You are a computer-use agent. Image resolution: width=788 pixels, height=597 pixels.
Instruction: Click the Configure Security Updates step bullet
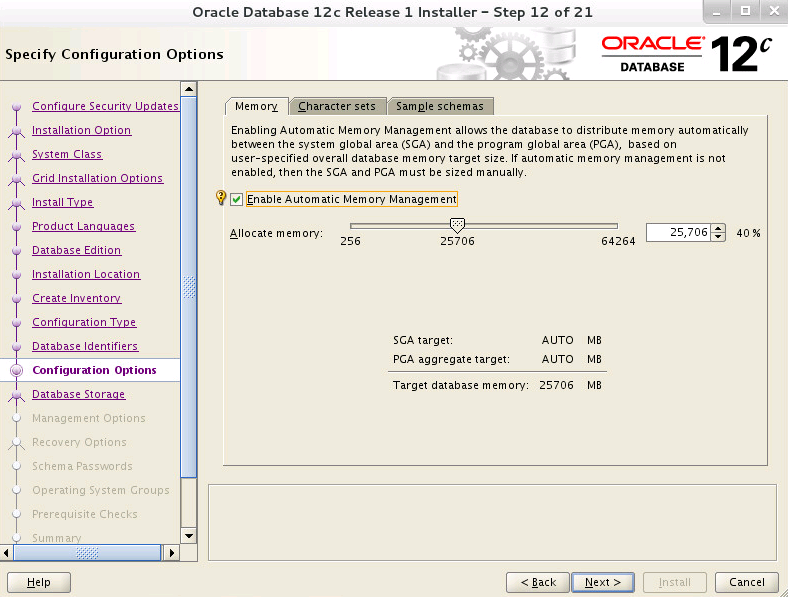point(17,107)
